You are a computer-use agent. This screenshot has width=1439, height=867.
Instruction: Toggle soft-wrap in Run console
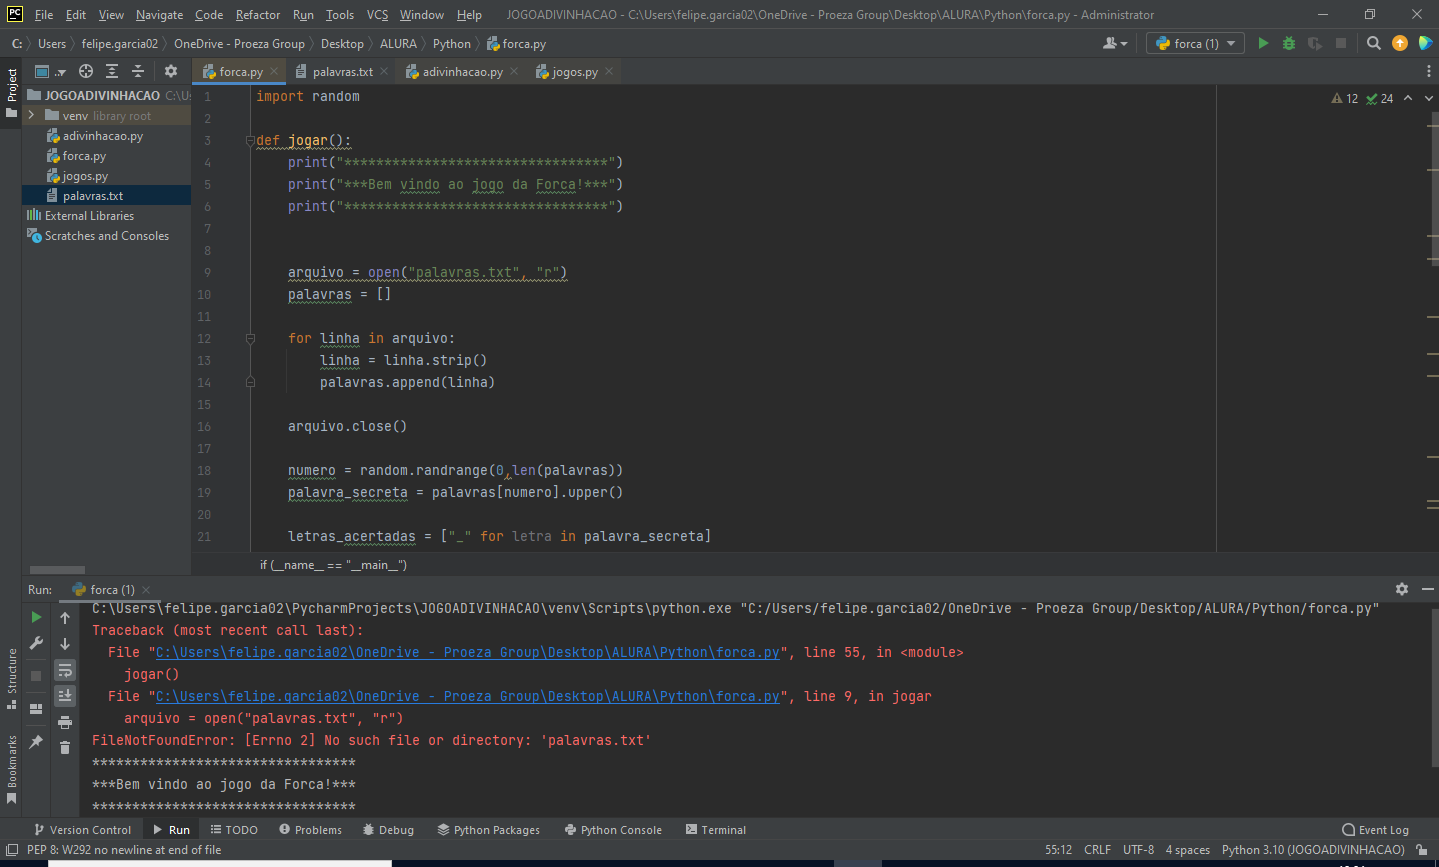[x=65, y=670]
